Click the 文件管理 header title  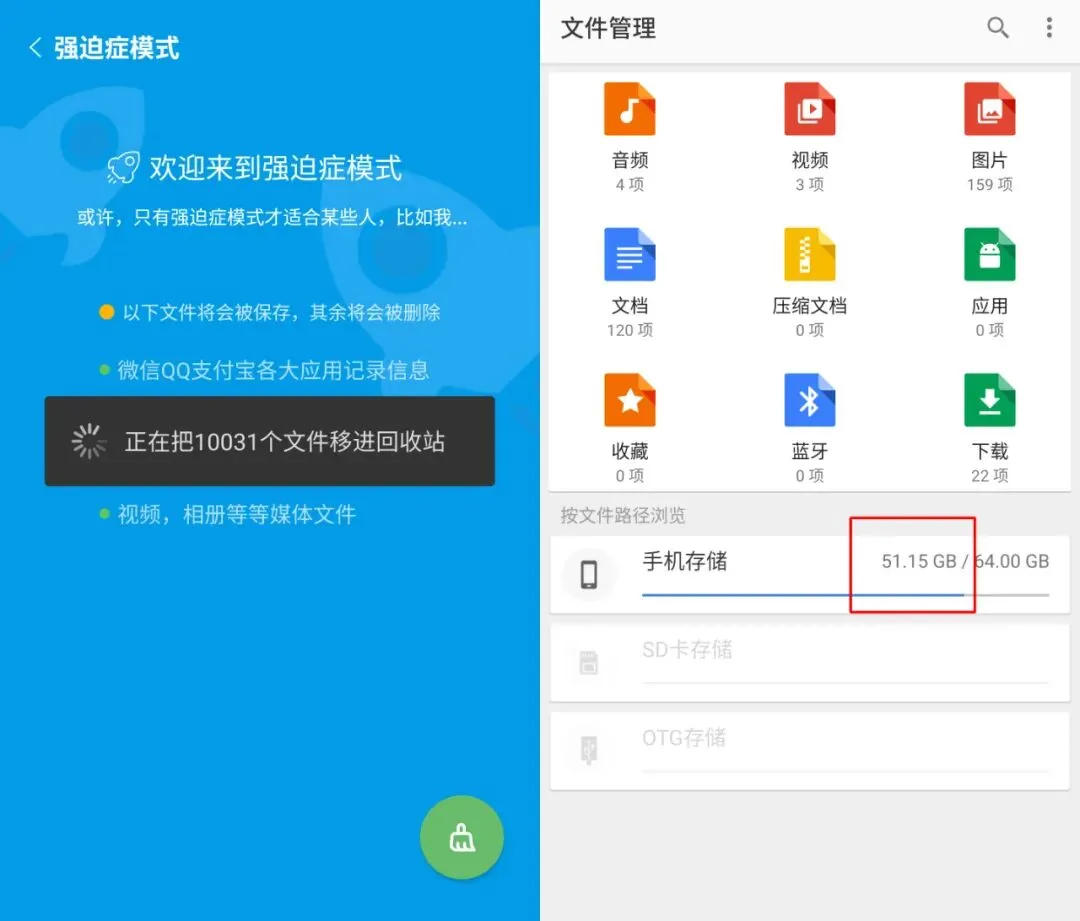[x=608, y=28]
